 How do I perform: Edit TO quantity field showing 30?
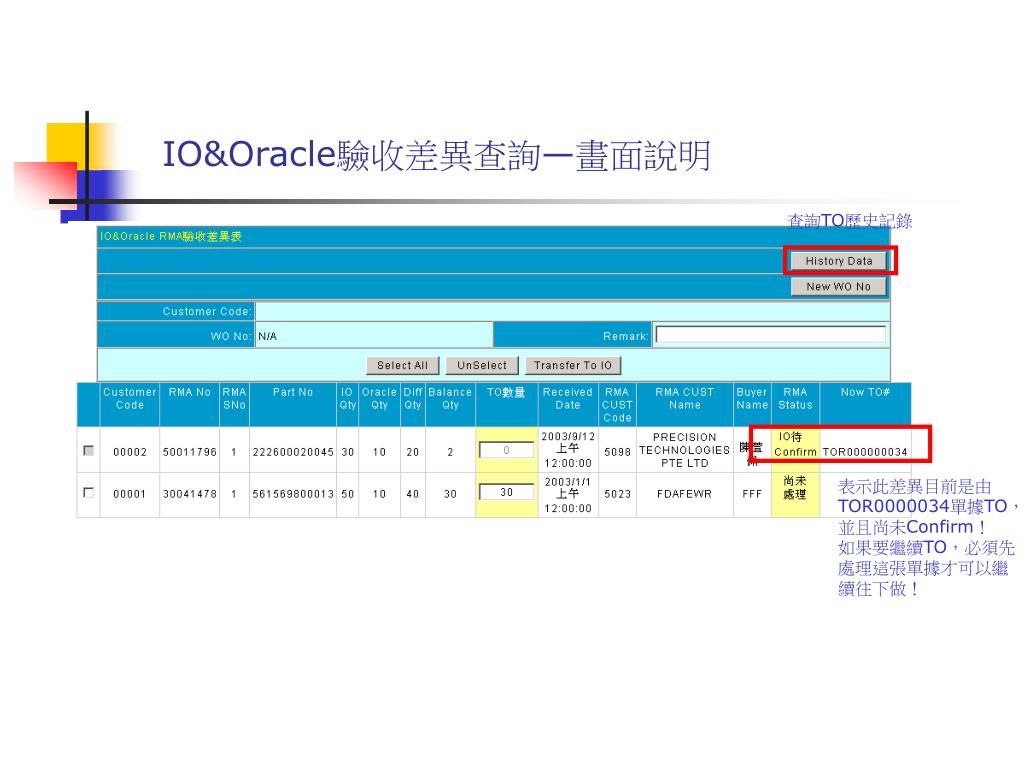507,492
